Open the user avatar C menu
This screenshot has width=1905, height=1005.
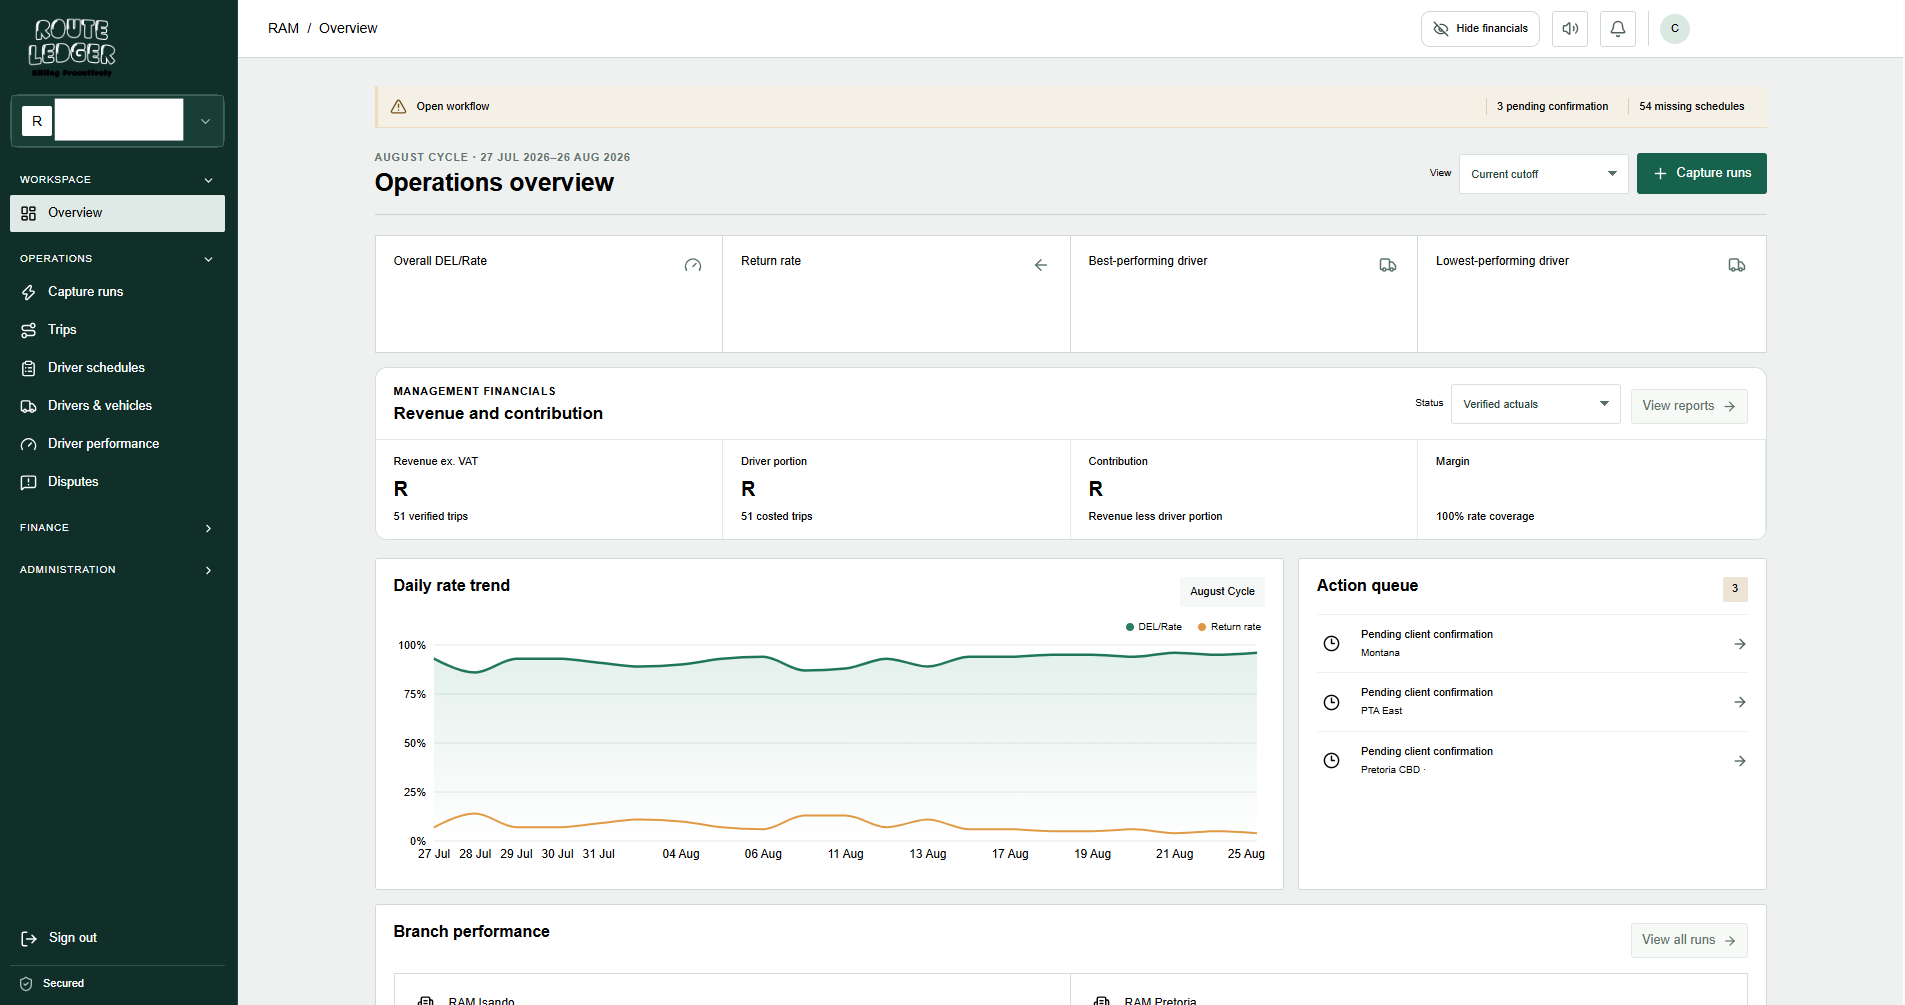1675,29
